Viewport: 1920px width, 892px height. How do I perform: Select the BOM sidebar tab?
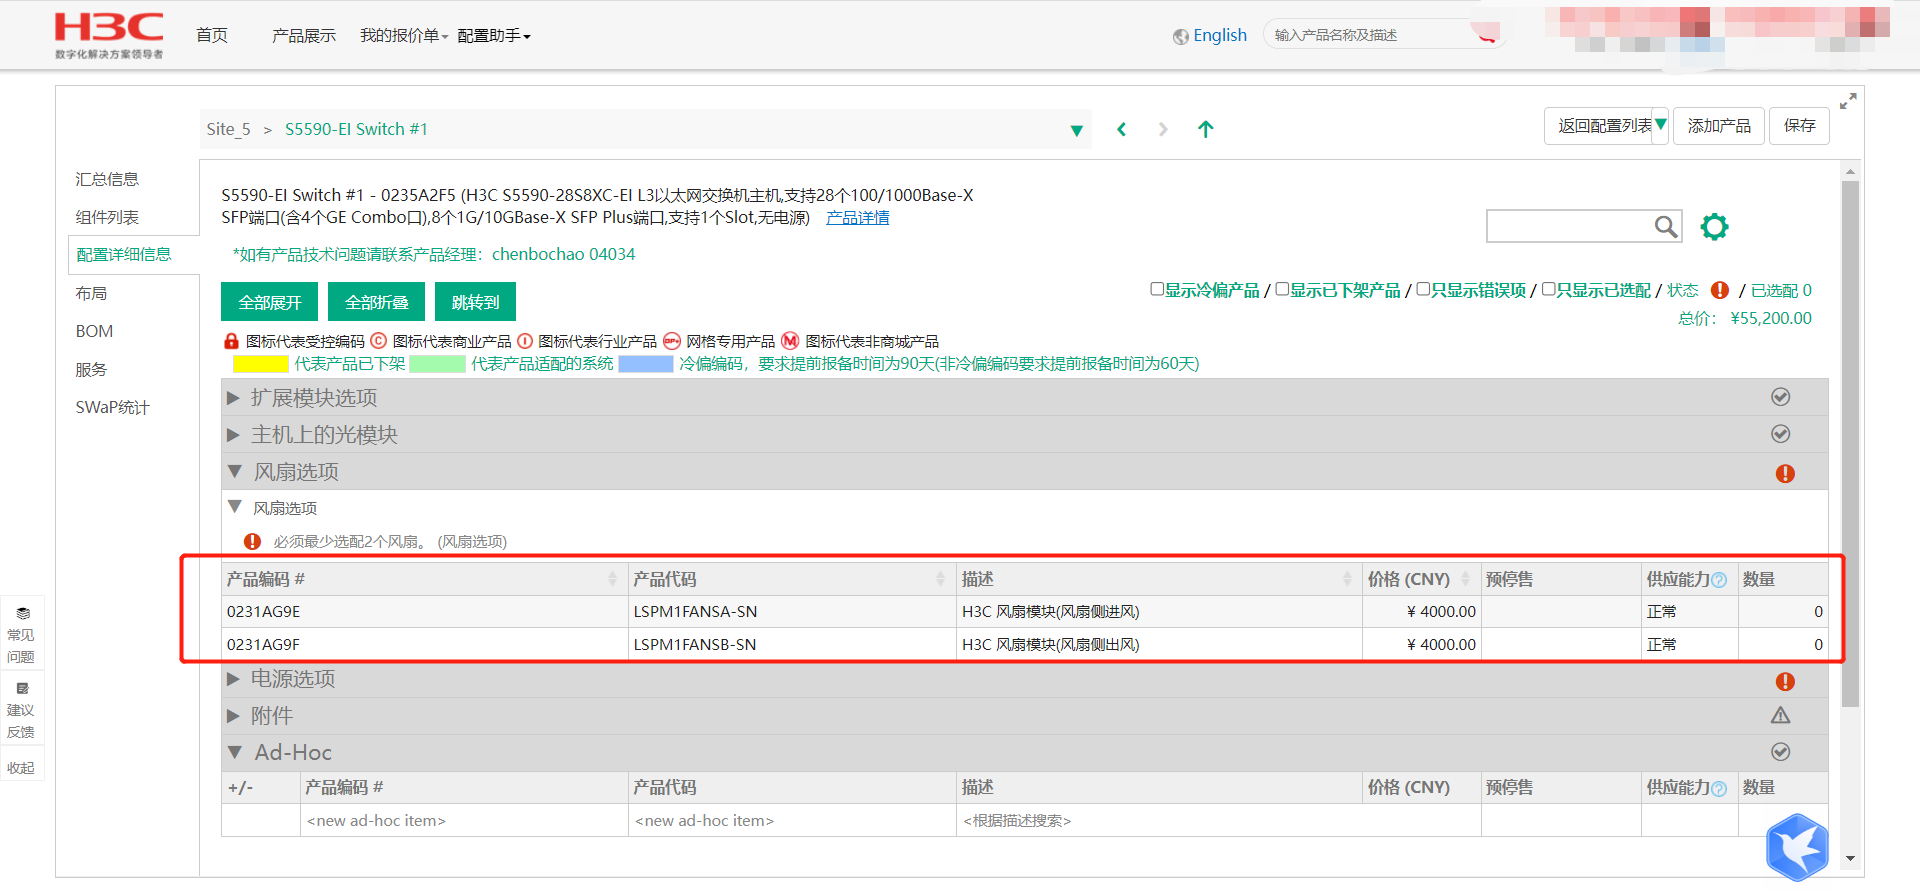(94, 331)
